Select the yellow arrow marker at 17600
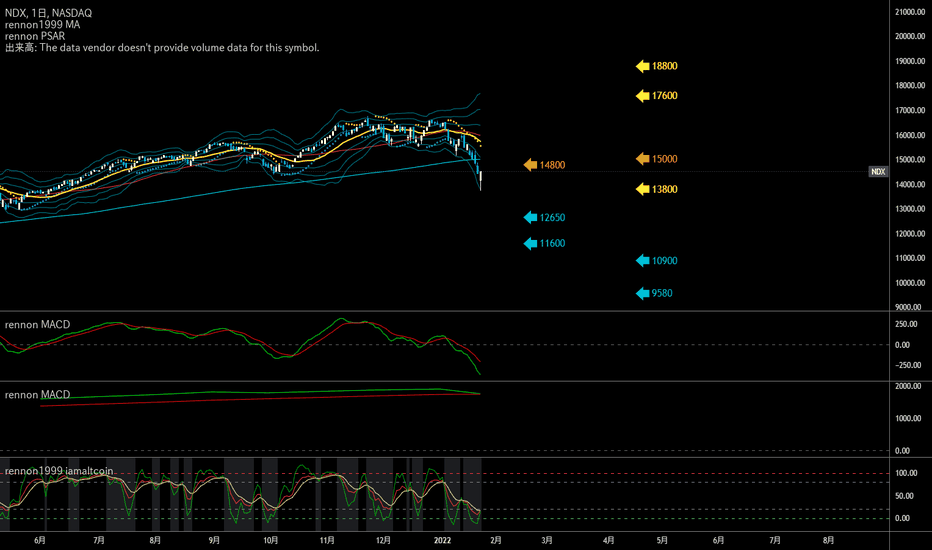The height and width of the screenshot is (550, 932). (643, 96)
